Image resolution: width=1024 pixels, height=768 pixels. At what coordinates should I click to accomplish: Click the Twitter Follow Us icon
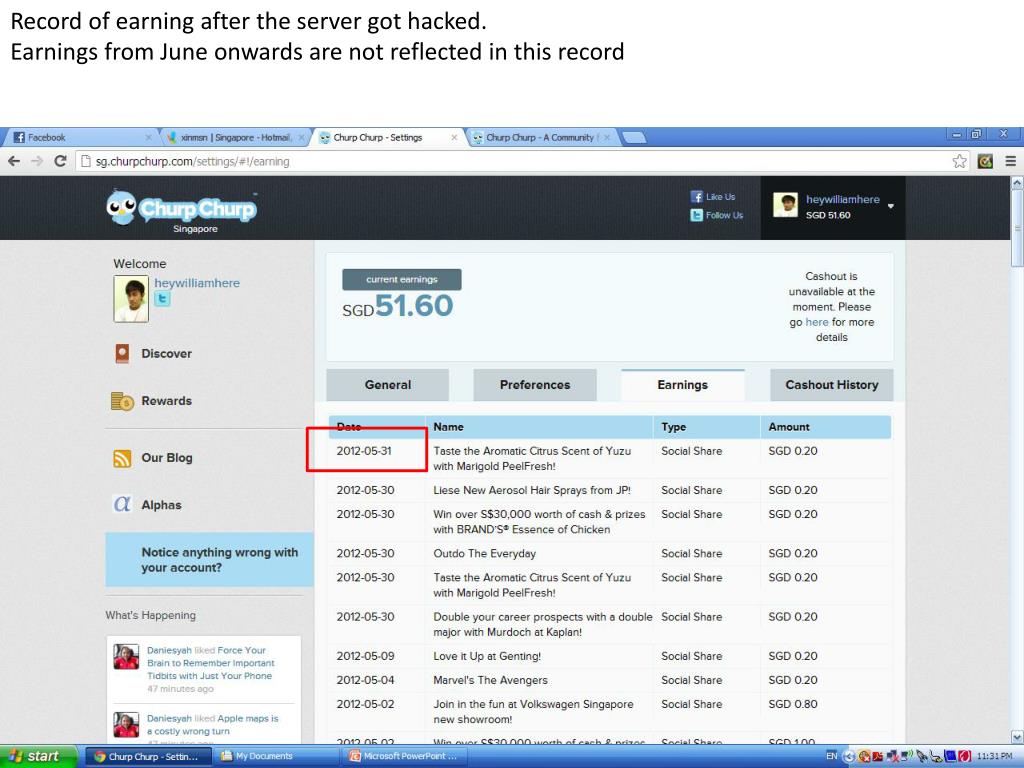click(x=696, y=215)
